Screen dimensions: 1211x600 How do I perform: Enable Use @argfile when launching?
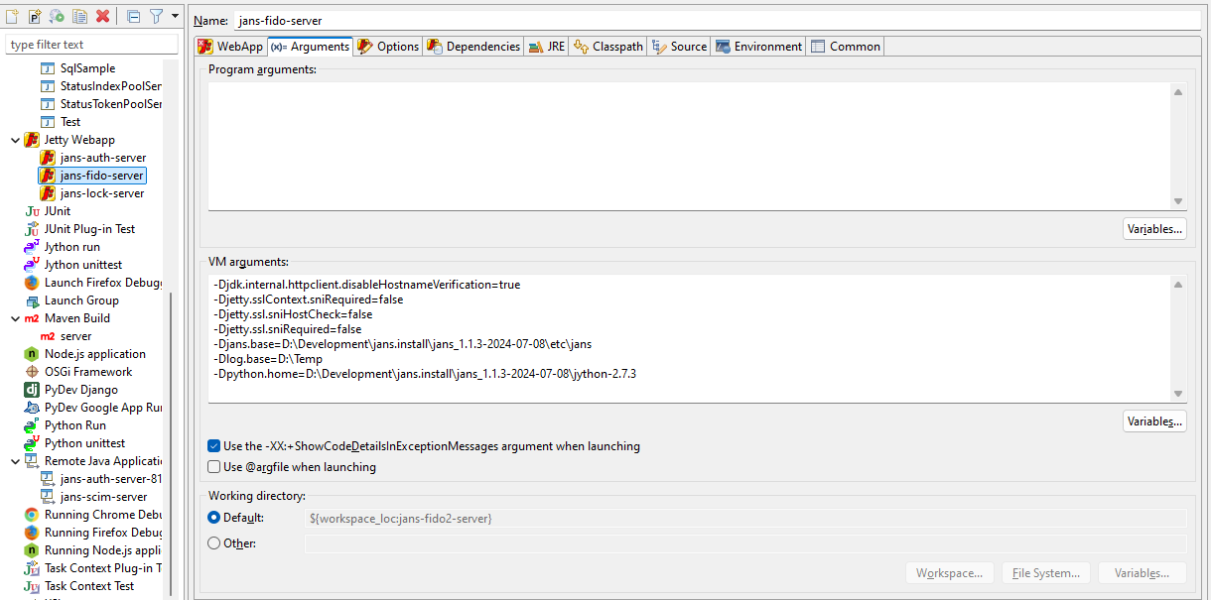214,467
